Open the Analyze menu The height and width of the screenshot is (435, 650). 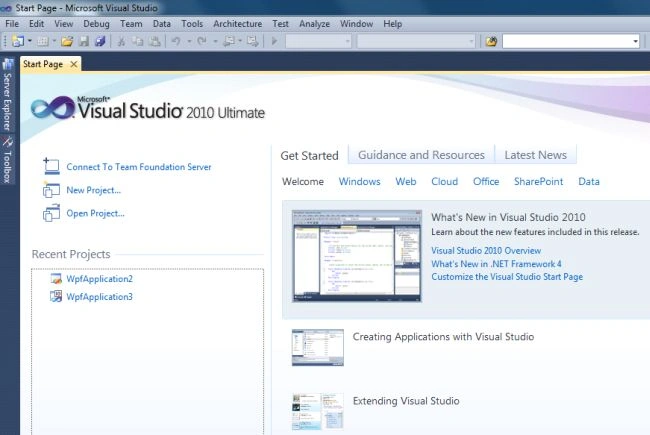pos(314,24)
